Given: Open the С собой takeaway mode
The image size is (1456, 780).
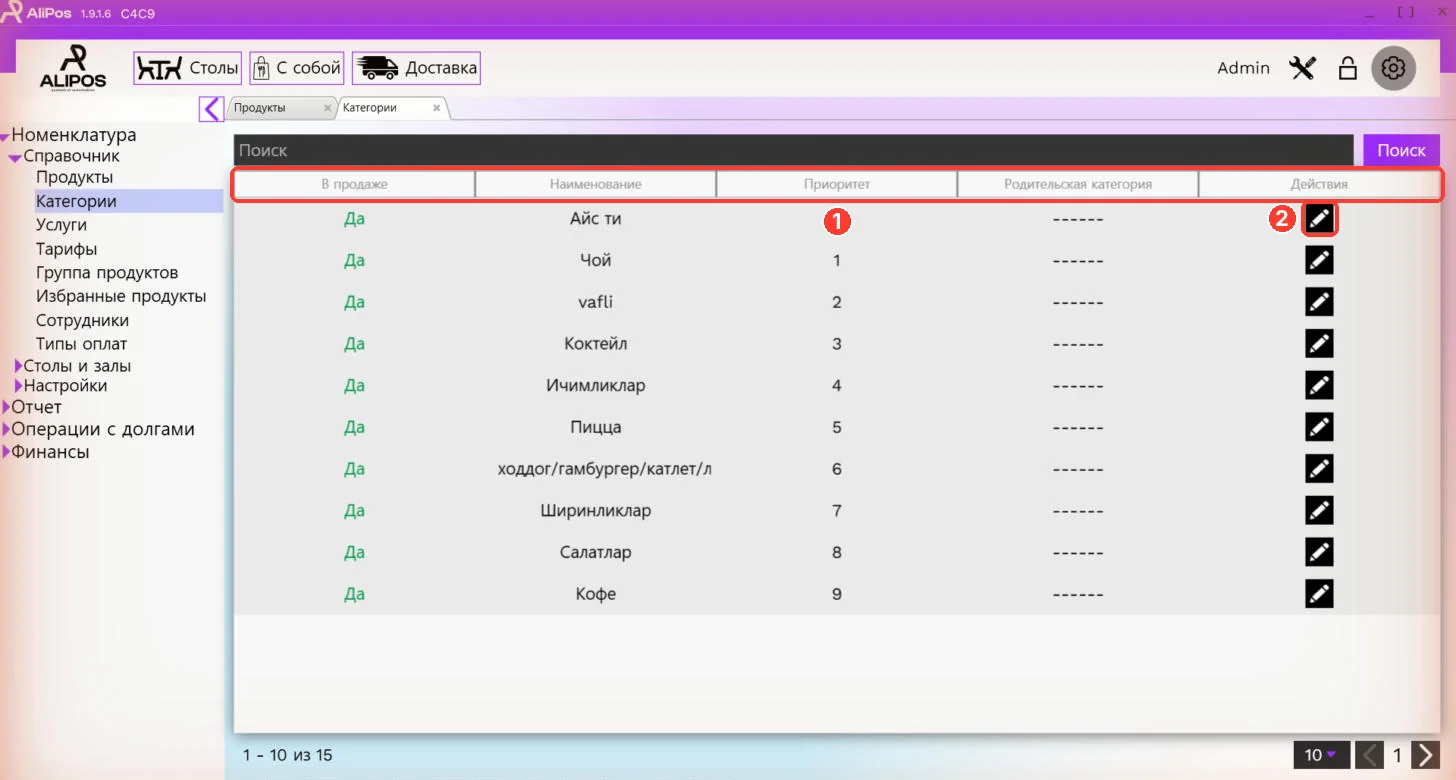Looking at the screenshot, I should coord(297,68).
